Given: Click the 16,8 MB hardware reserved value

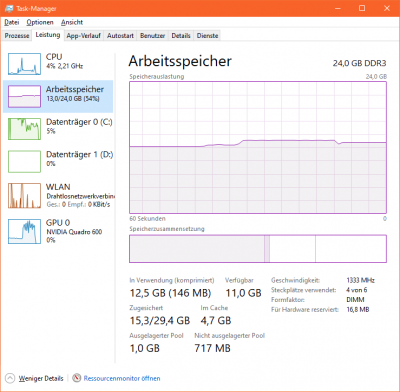Looking at the screenshot, I should click(x=358, y=310).
